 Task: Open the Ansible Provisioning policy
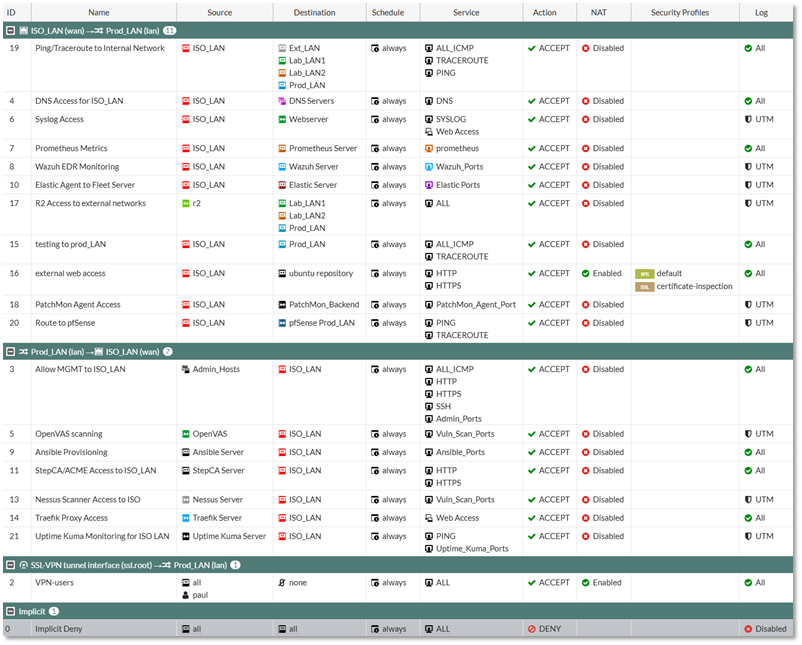71,452
